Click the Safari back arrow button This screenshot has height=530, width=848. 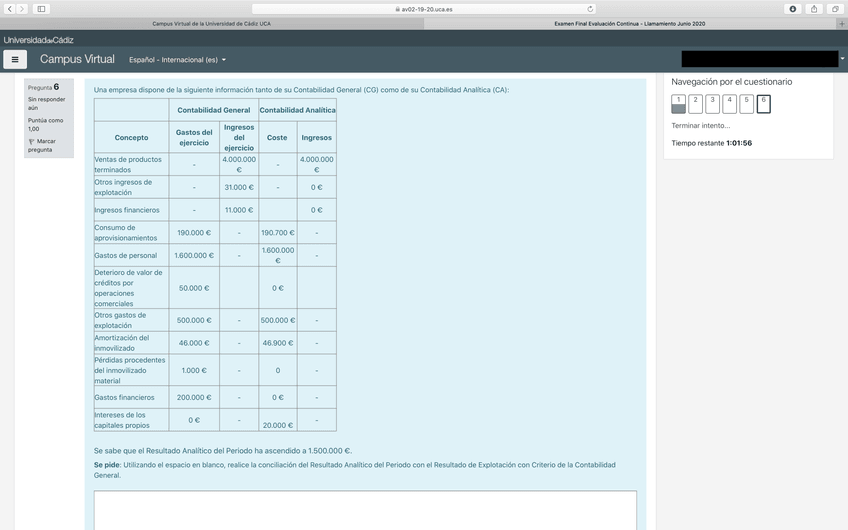coord(9,9)
